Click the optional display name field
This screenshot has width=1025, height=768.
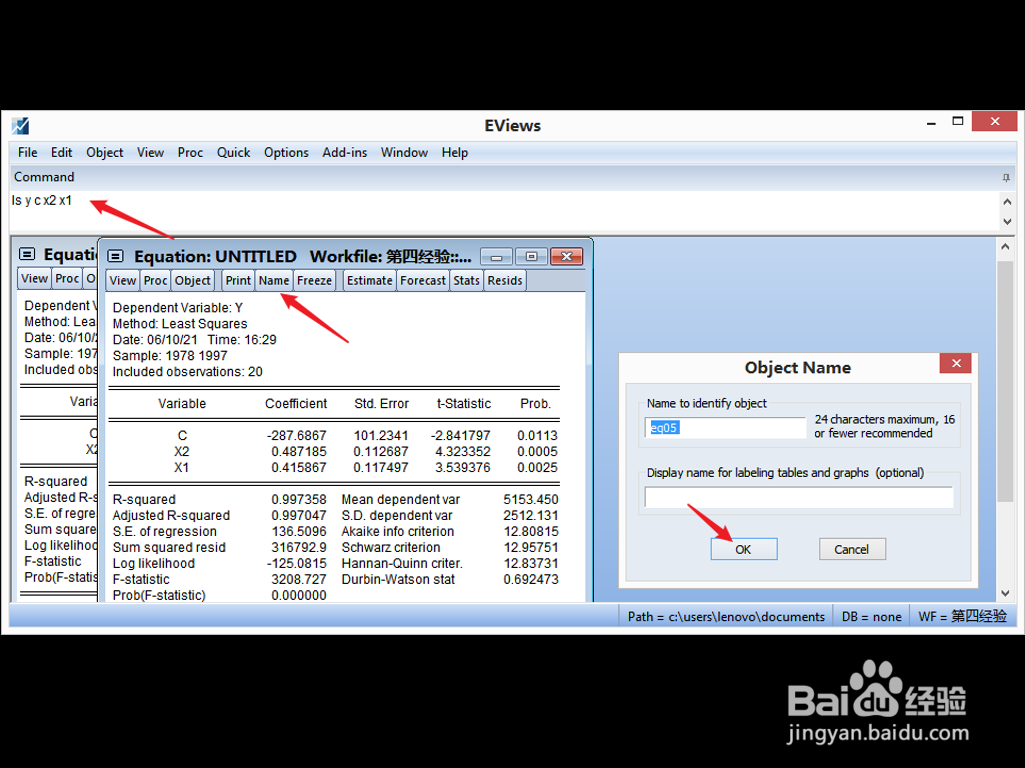point(798,497)
